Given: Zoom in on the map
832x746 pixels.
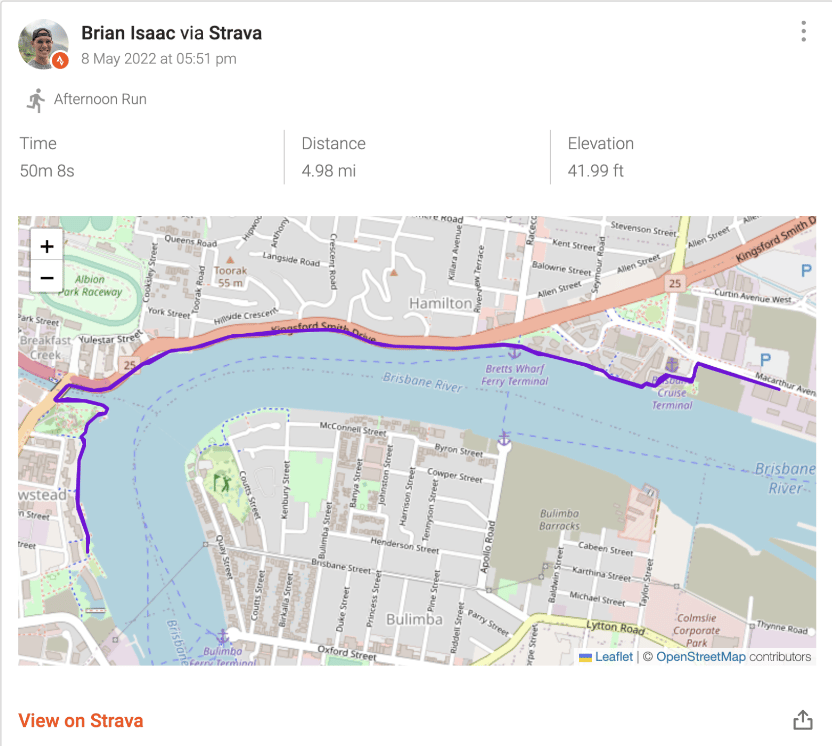Looking at the screenshot, I should point(47,246).
